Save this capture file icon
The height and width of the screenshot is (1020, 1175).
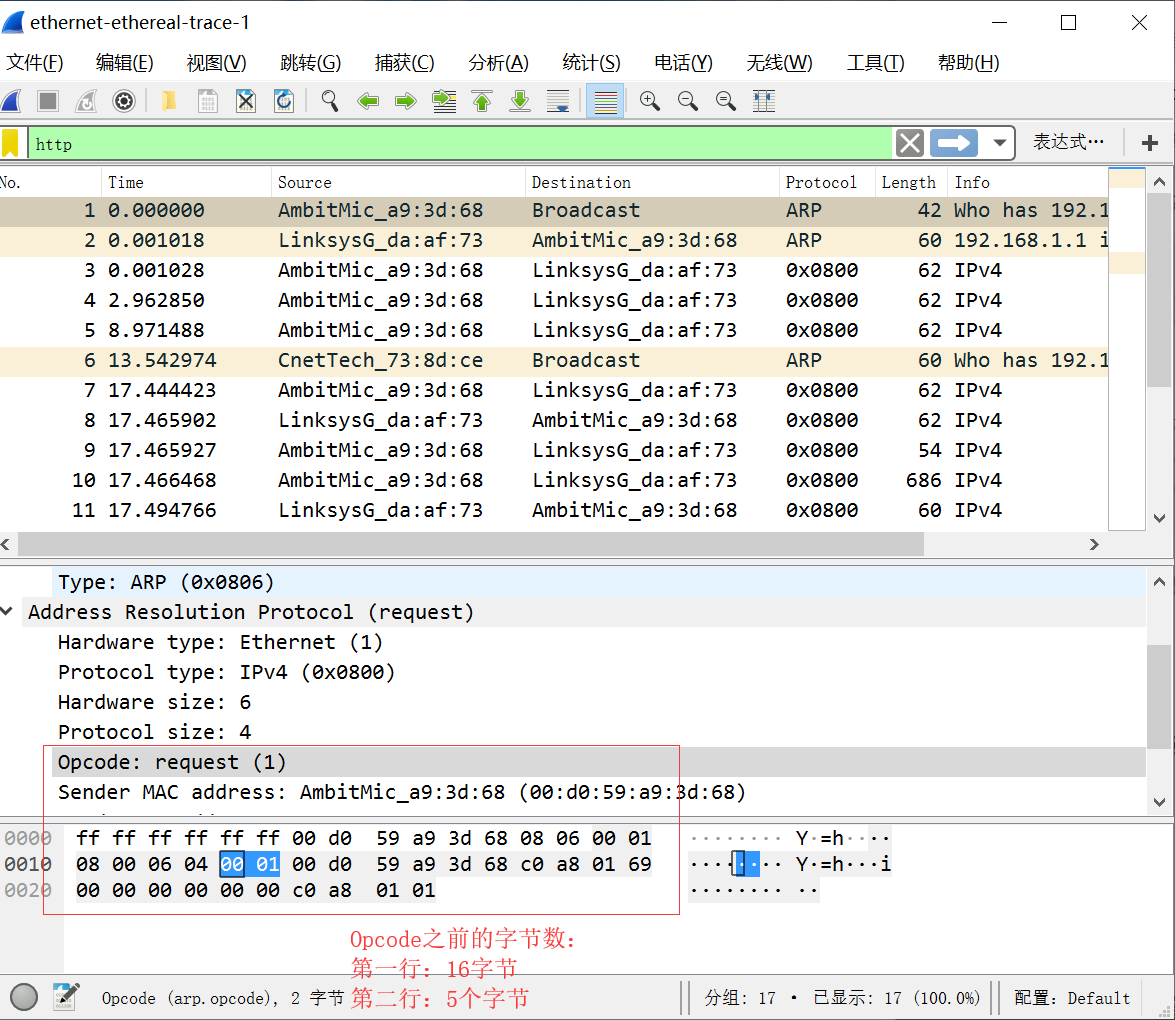[208, 100]
